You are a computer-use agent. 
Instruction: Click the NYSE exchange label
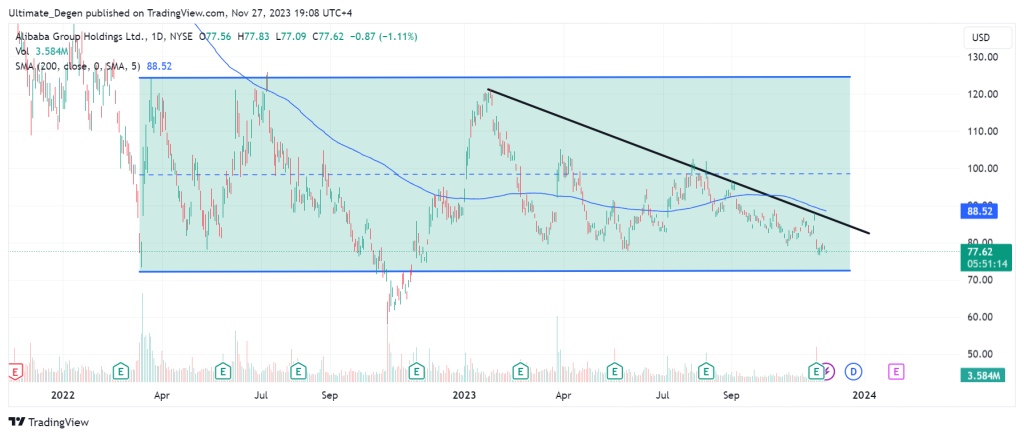coord(180,38)
